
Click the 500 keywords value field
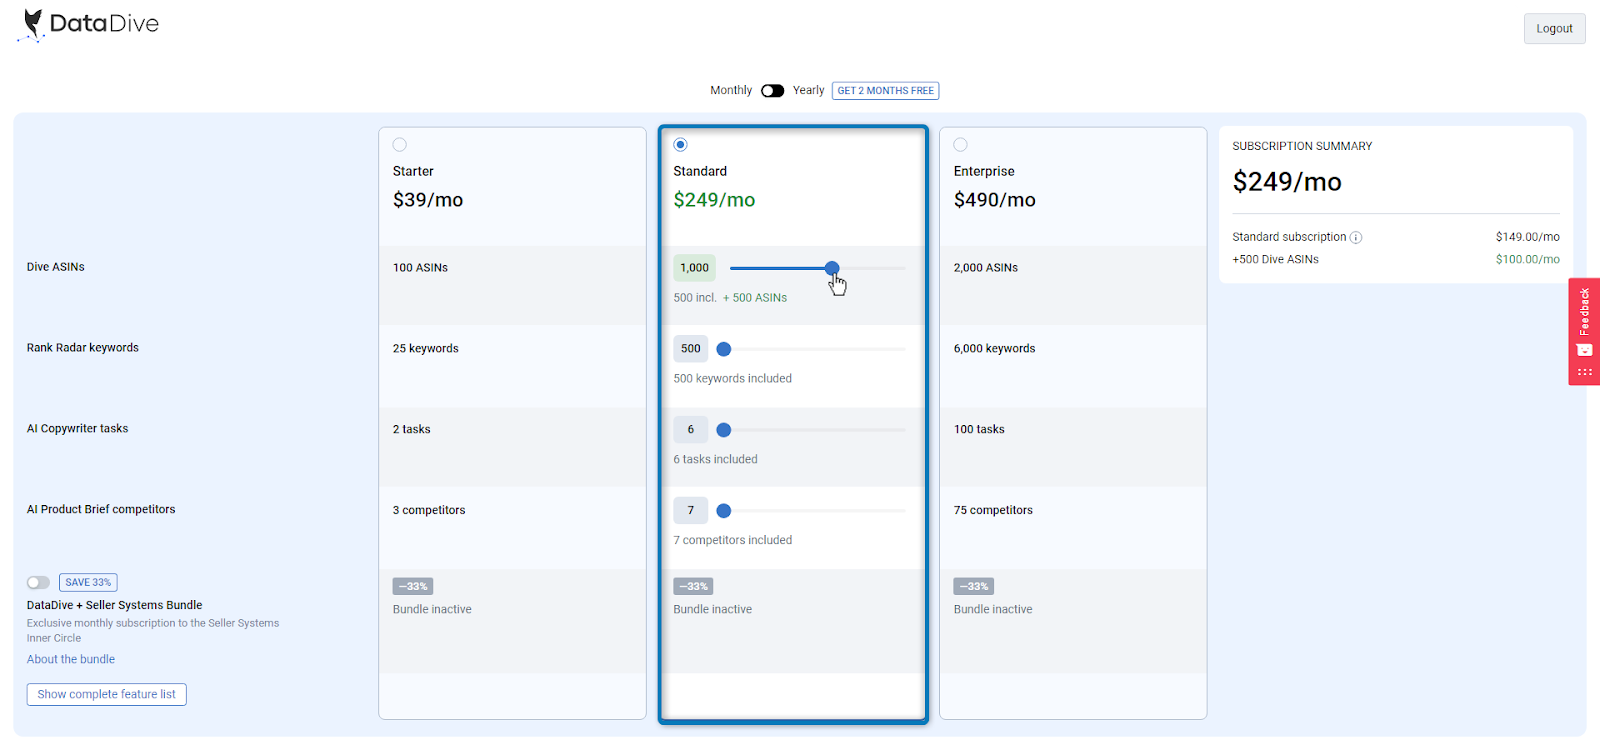tap(691, 349)
